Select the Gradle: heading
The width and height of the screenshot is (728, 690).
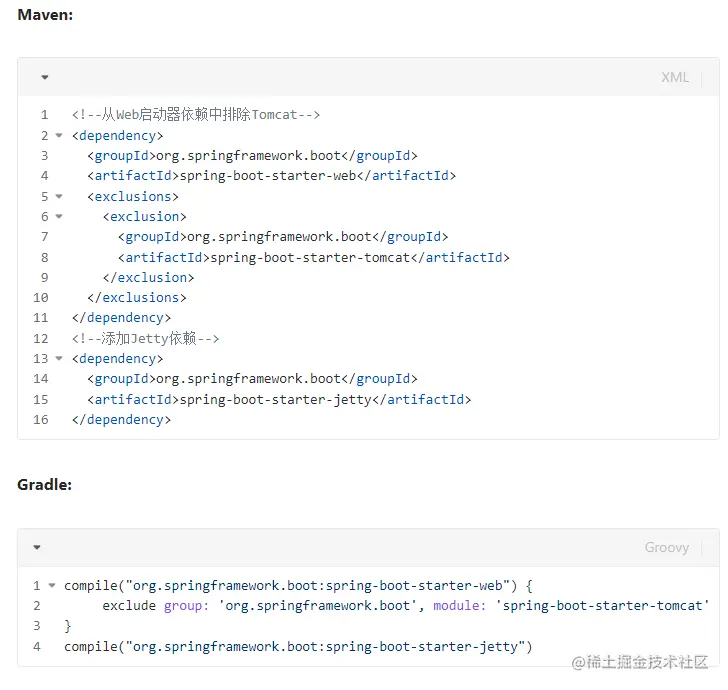tap(45, 485)
